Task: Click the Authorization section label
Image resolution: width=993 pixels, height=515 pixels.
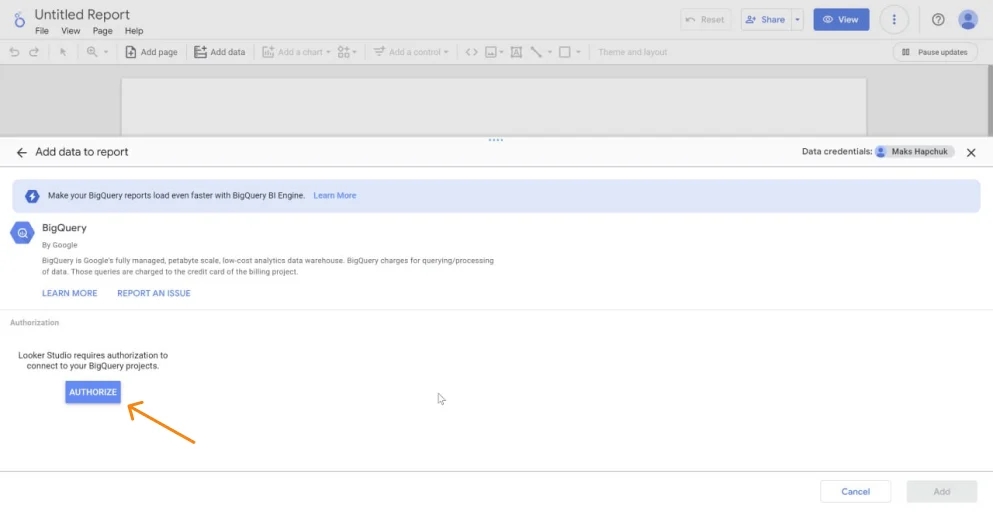Action: point(34,322)
